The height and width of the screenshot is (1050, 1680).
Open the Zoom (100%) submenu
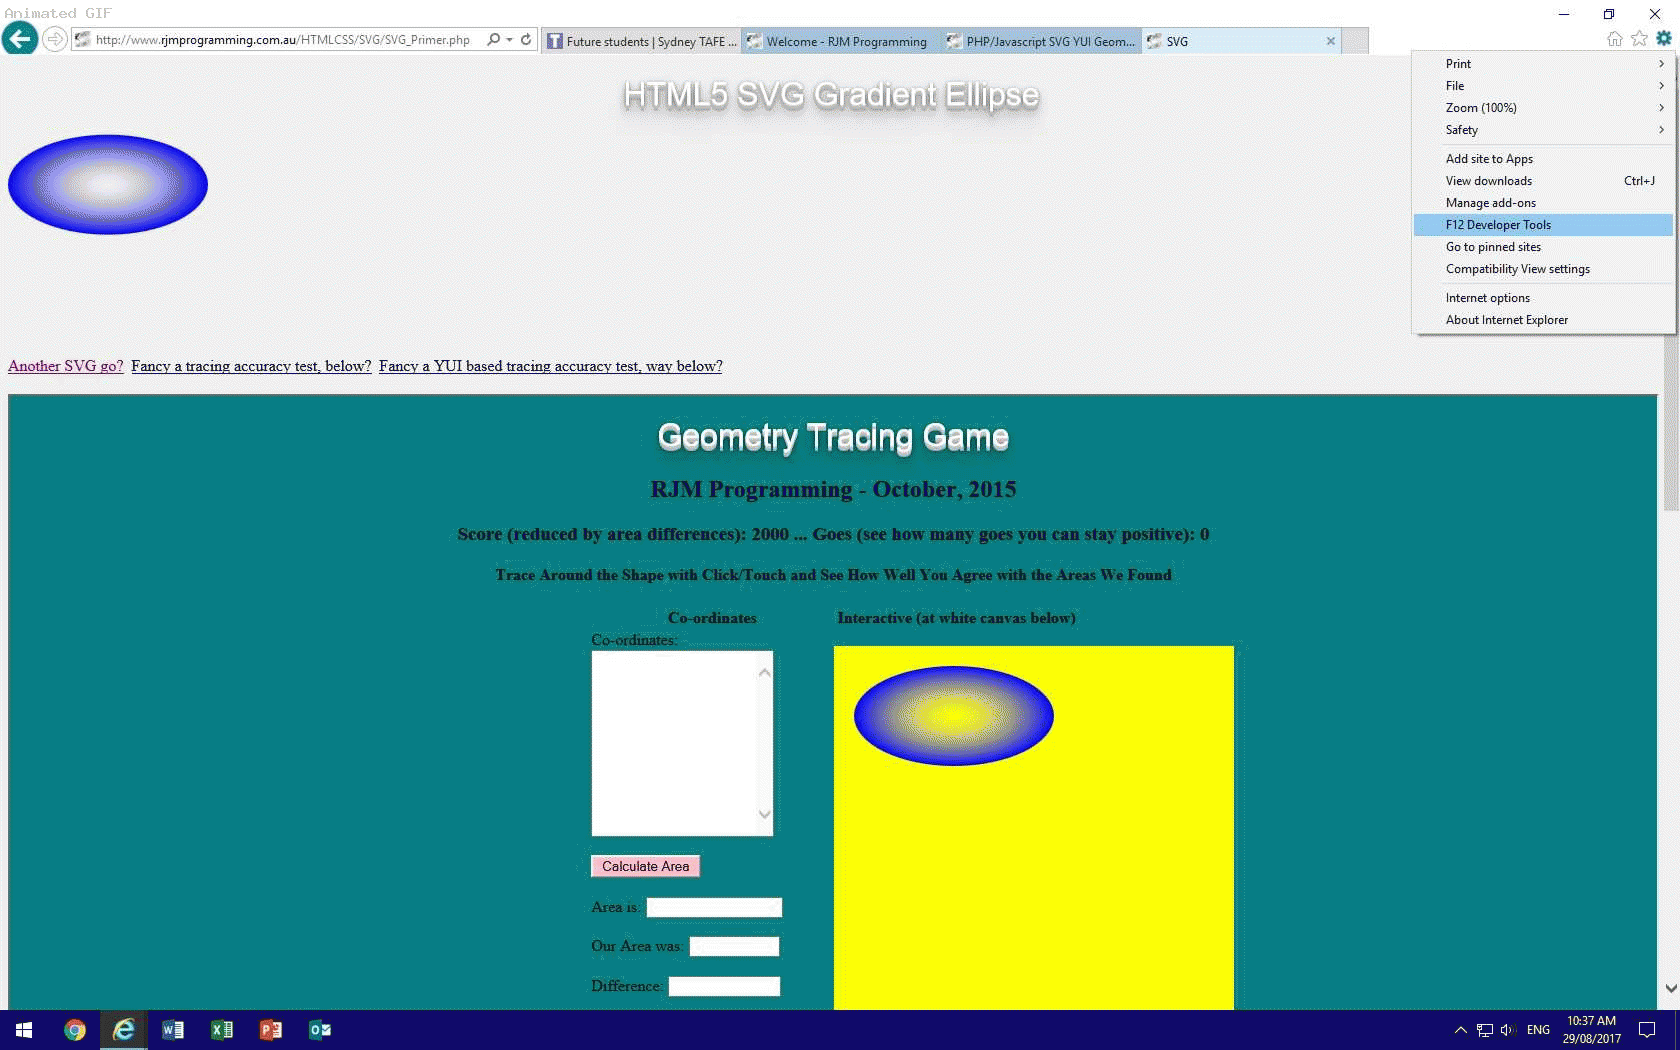click(x=1480, y=107)
